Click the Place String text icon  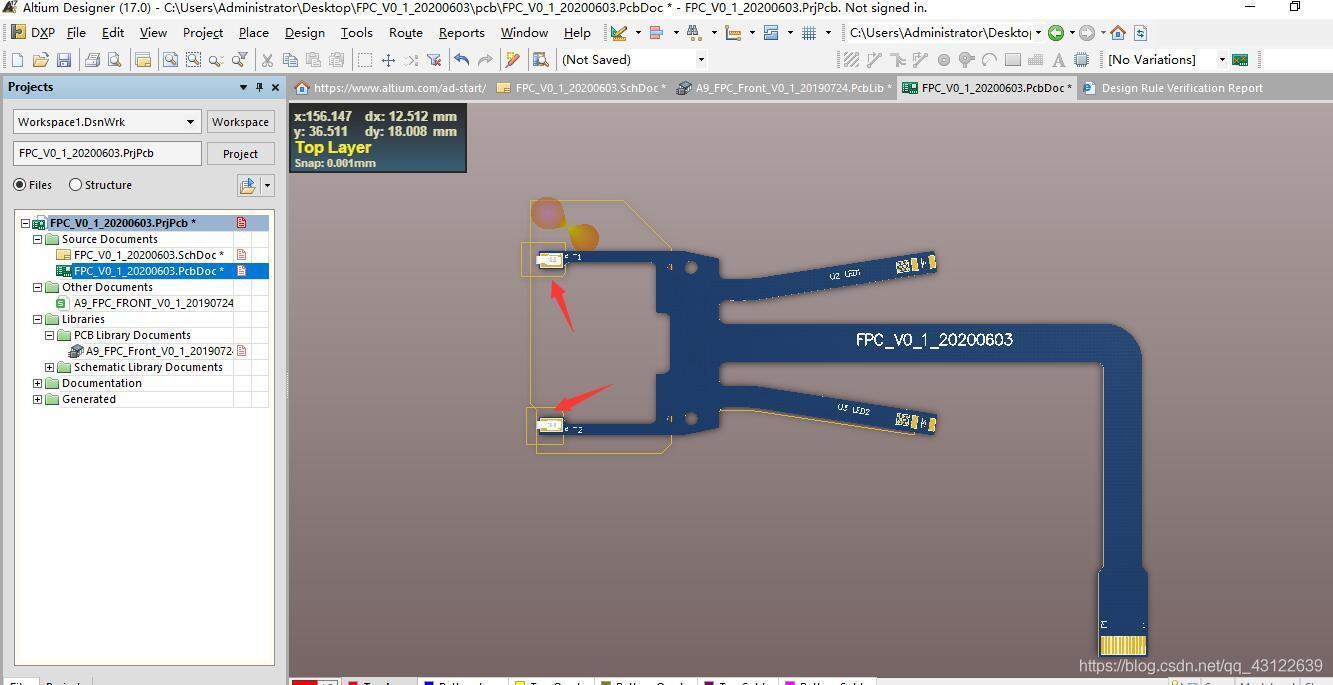1058,60
